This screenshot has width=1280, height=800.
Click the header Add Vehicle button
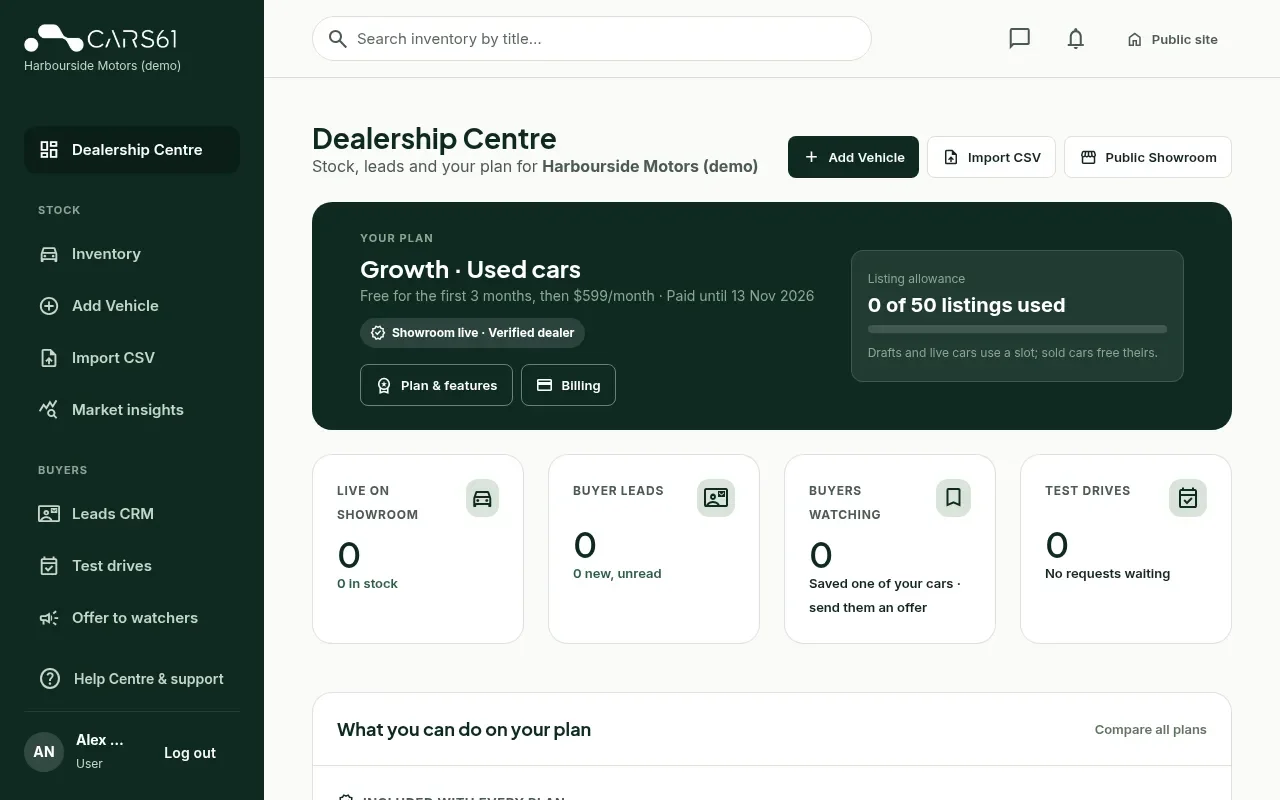853,157
